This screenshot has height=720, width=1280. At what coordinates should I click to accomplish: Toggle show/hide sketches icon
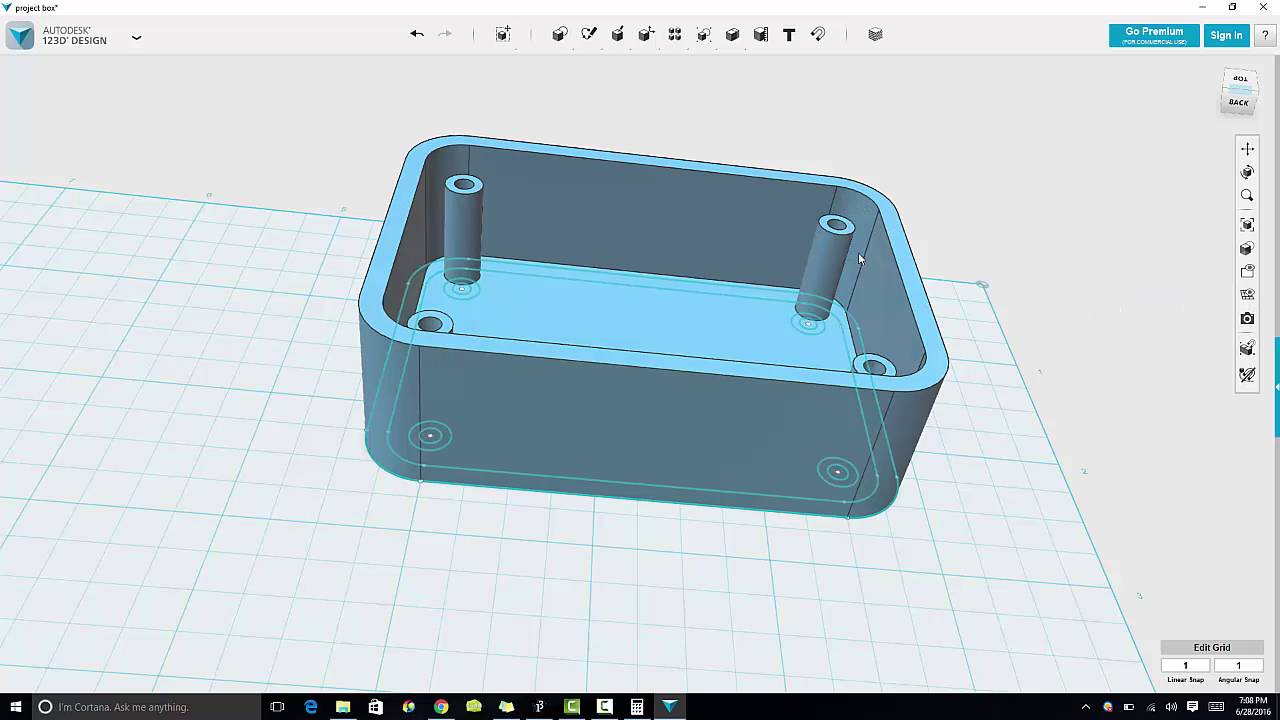(x=1247, y=295)
